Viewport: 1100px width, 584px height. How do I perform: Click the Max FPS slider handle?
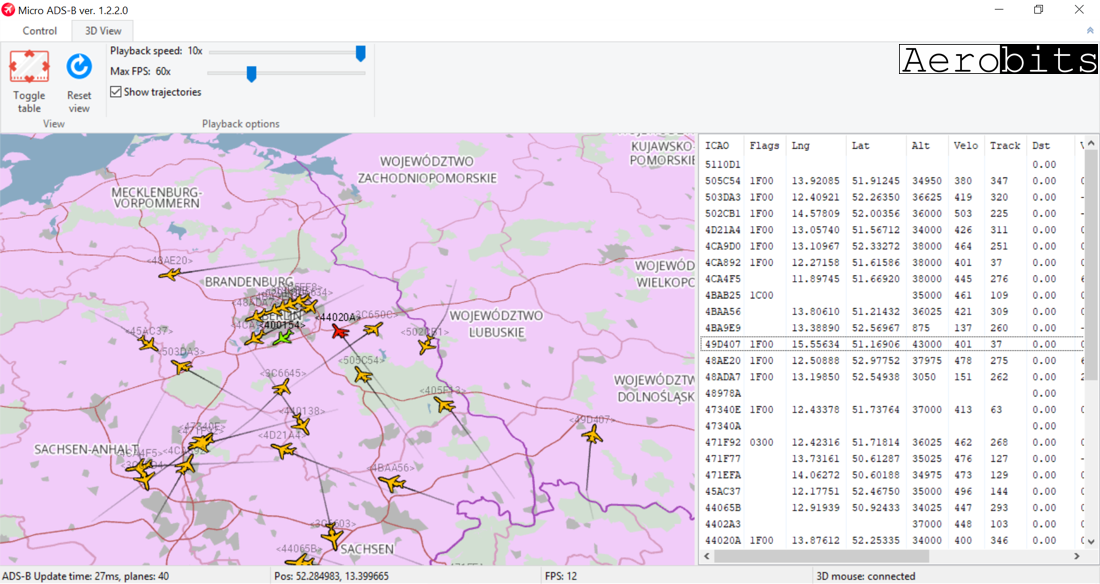251,73
